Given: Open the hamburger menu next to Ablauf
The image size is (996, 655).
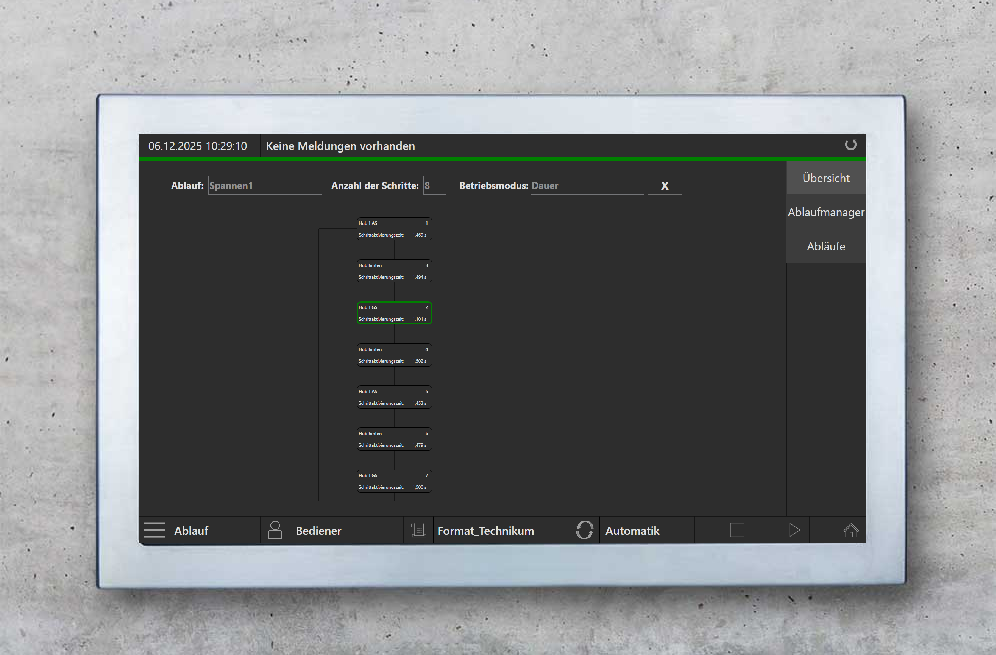Looking at the screenshot, I should pos(154,531).
